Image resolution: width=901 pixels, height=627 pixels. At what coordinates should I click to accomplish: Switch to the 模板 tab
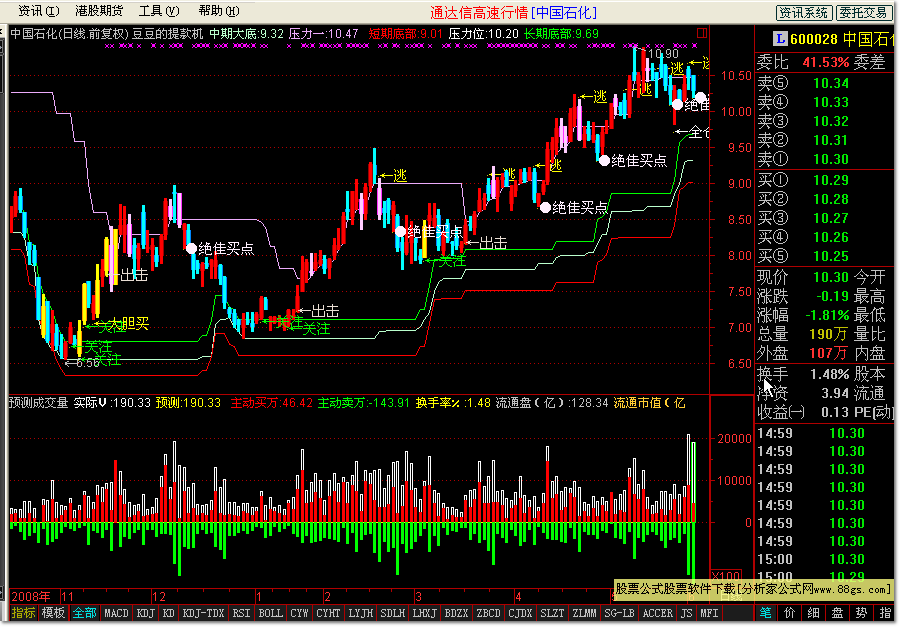pos(53,613)
